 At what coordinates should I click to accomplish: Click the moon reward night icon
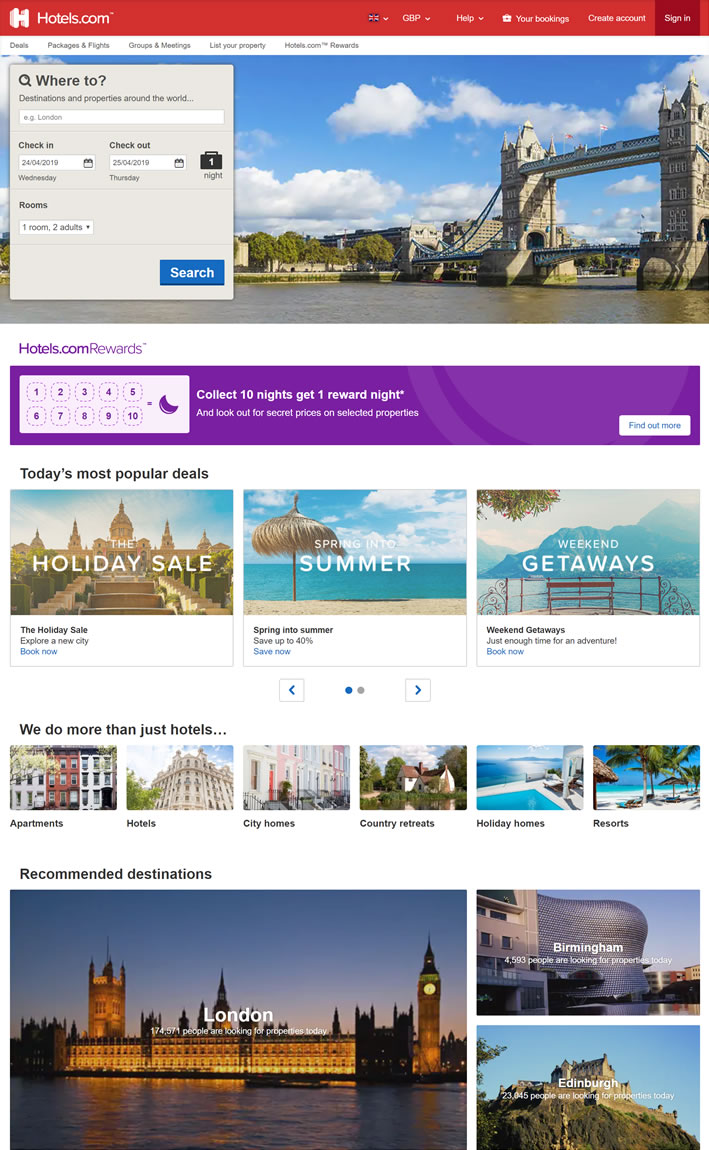(169, 404)
